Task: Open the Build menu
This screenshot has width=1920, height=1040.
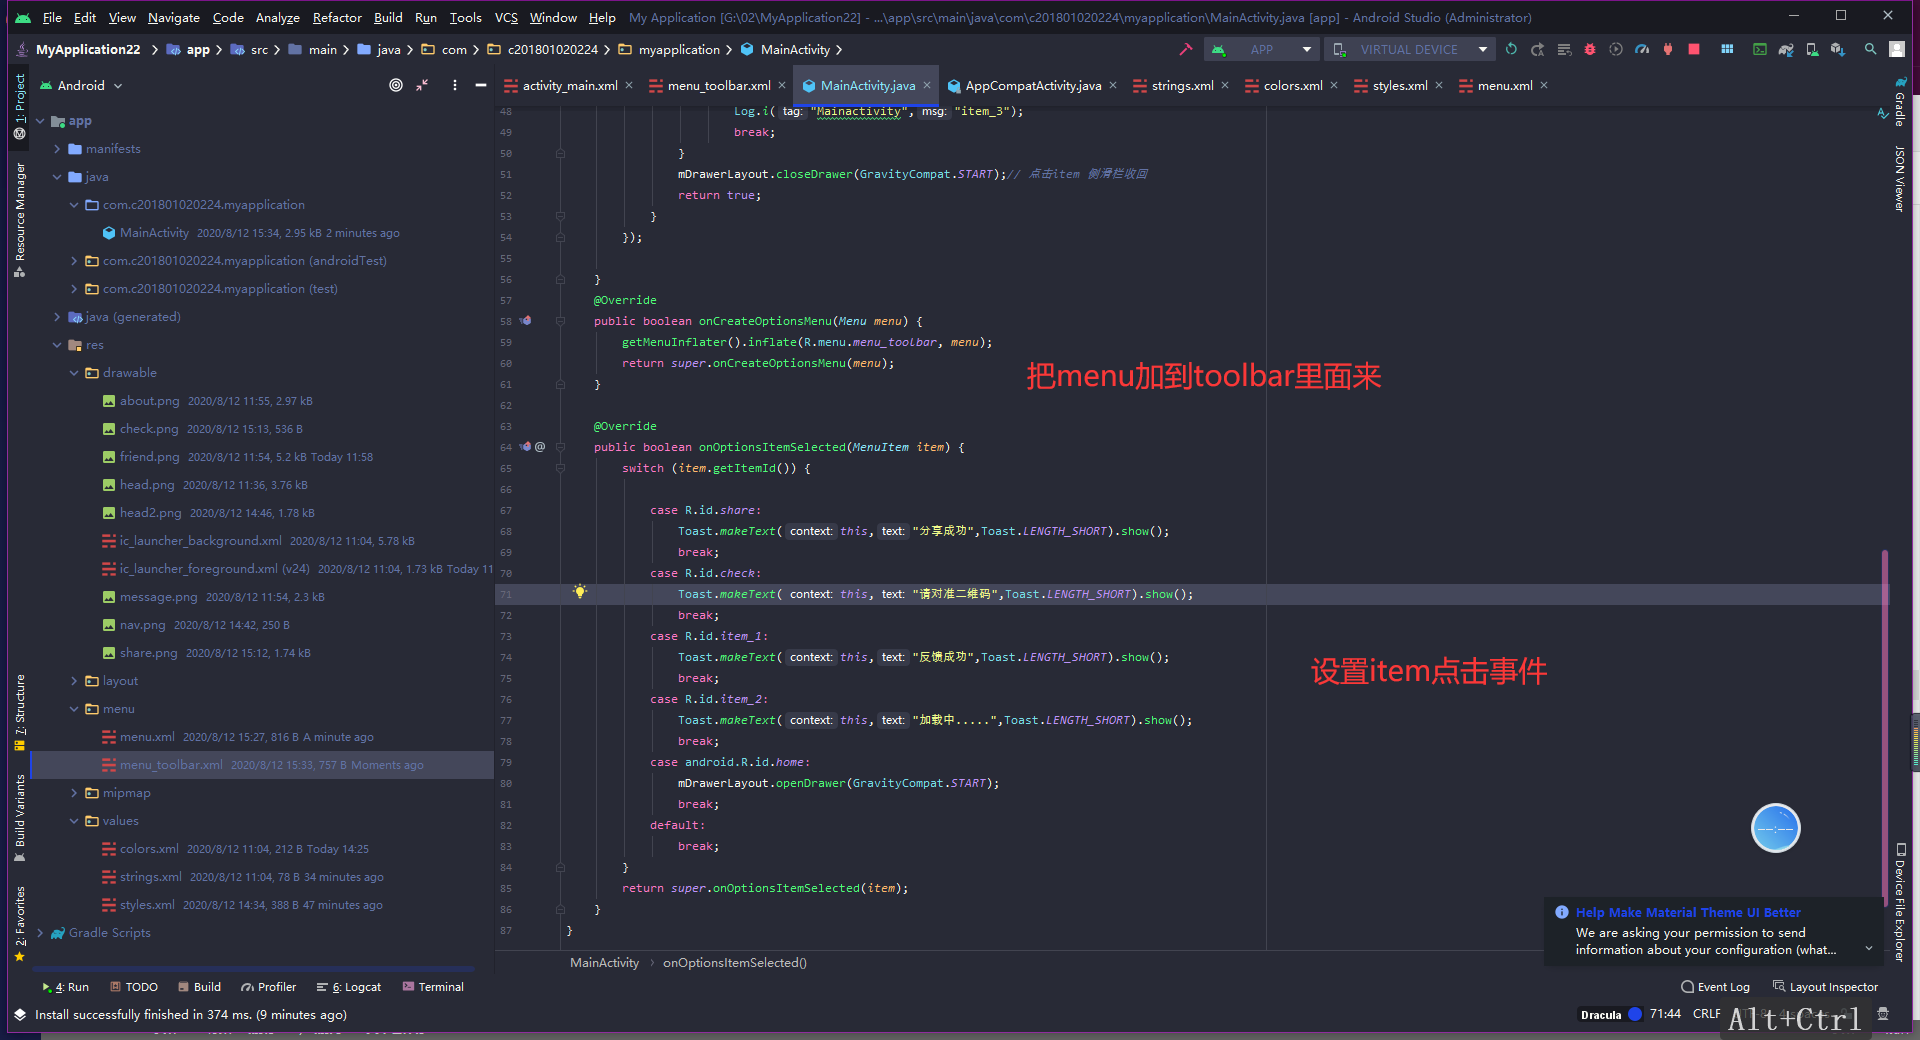Action: point(388,17)
